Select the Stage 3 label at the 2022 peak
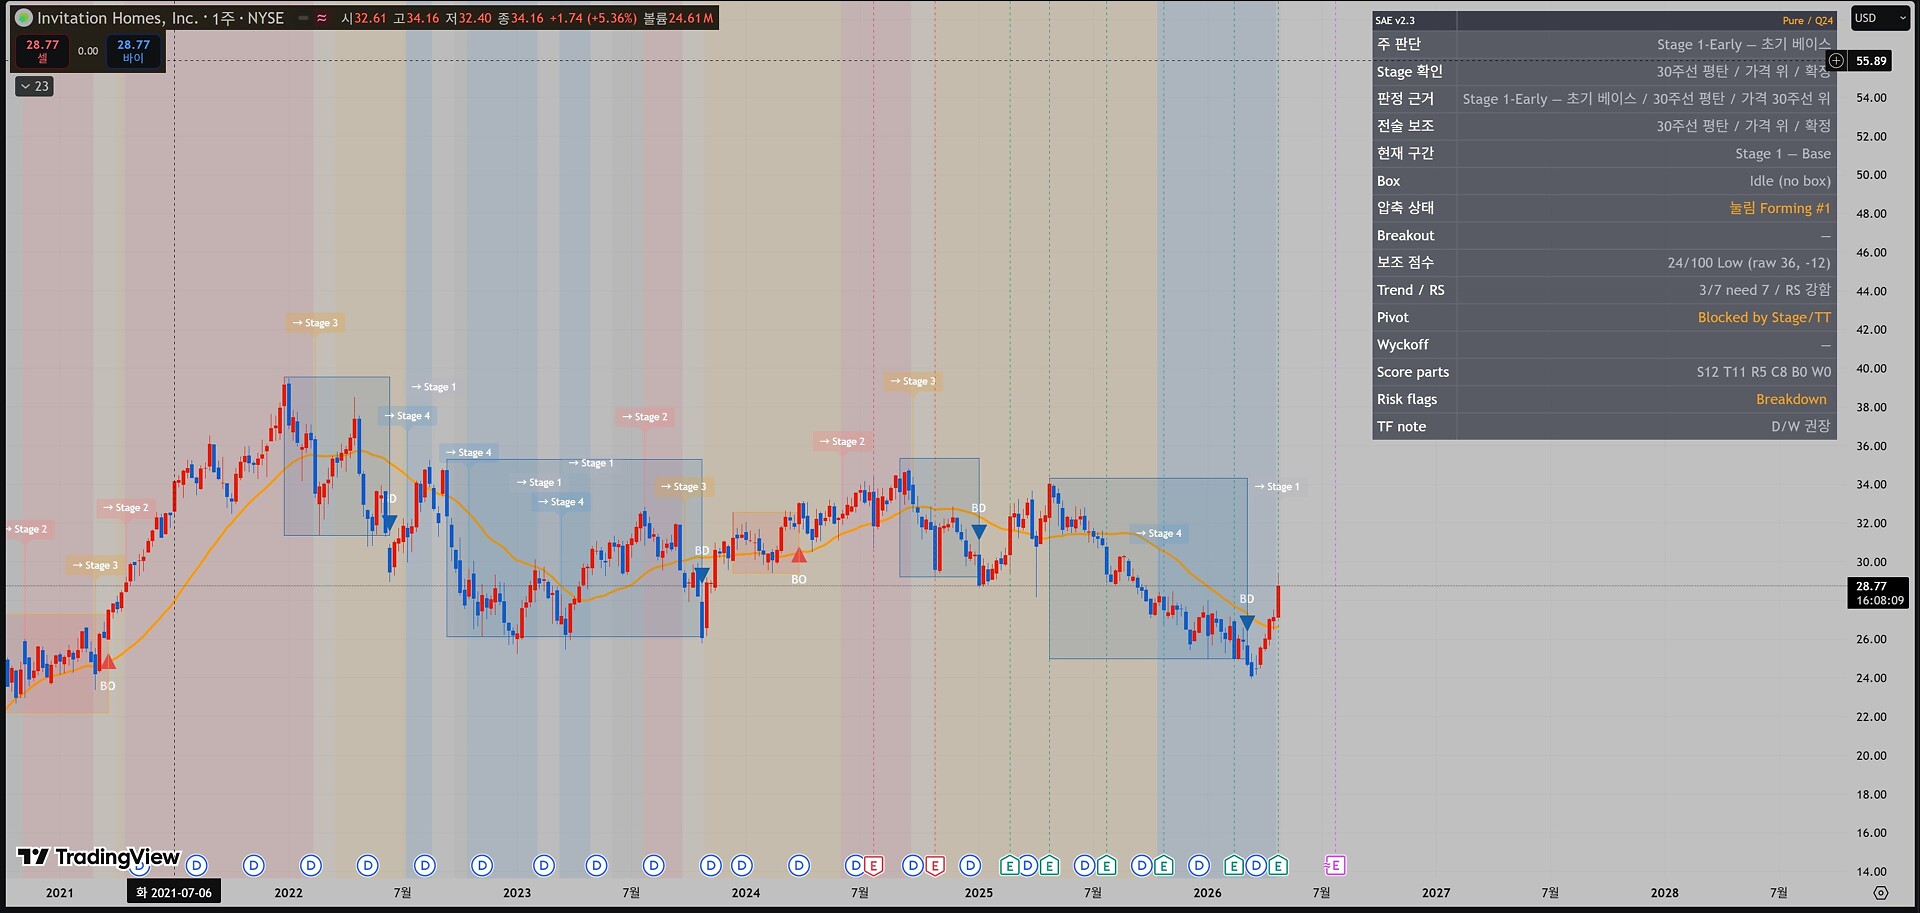 point(316,323)
